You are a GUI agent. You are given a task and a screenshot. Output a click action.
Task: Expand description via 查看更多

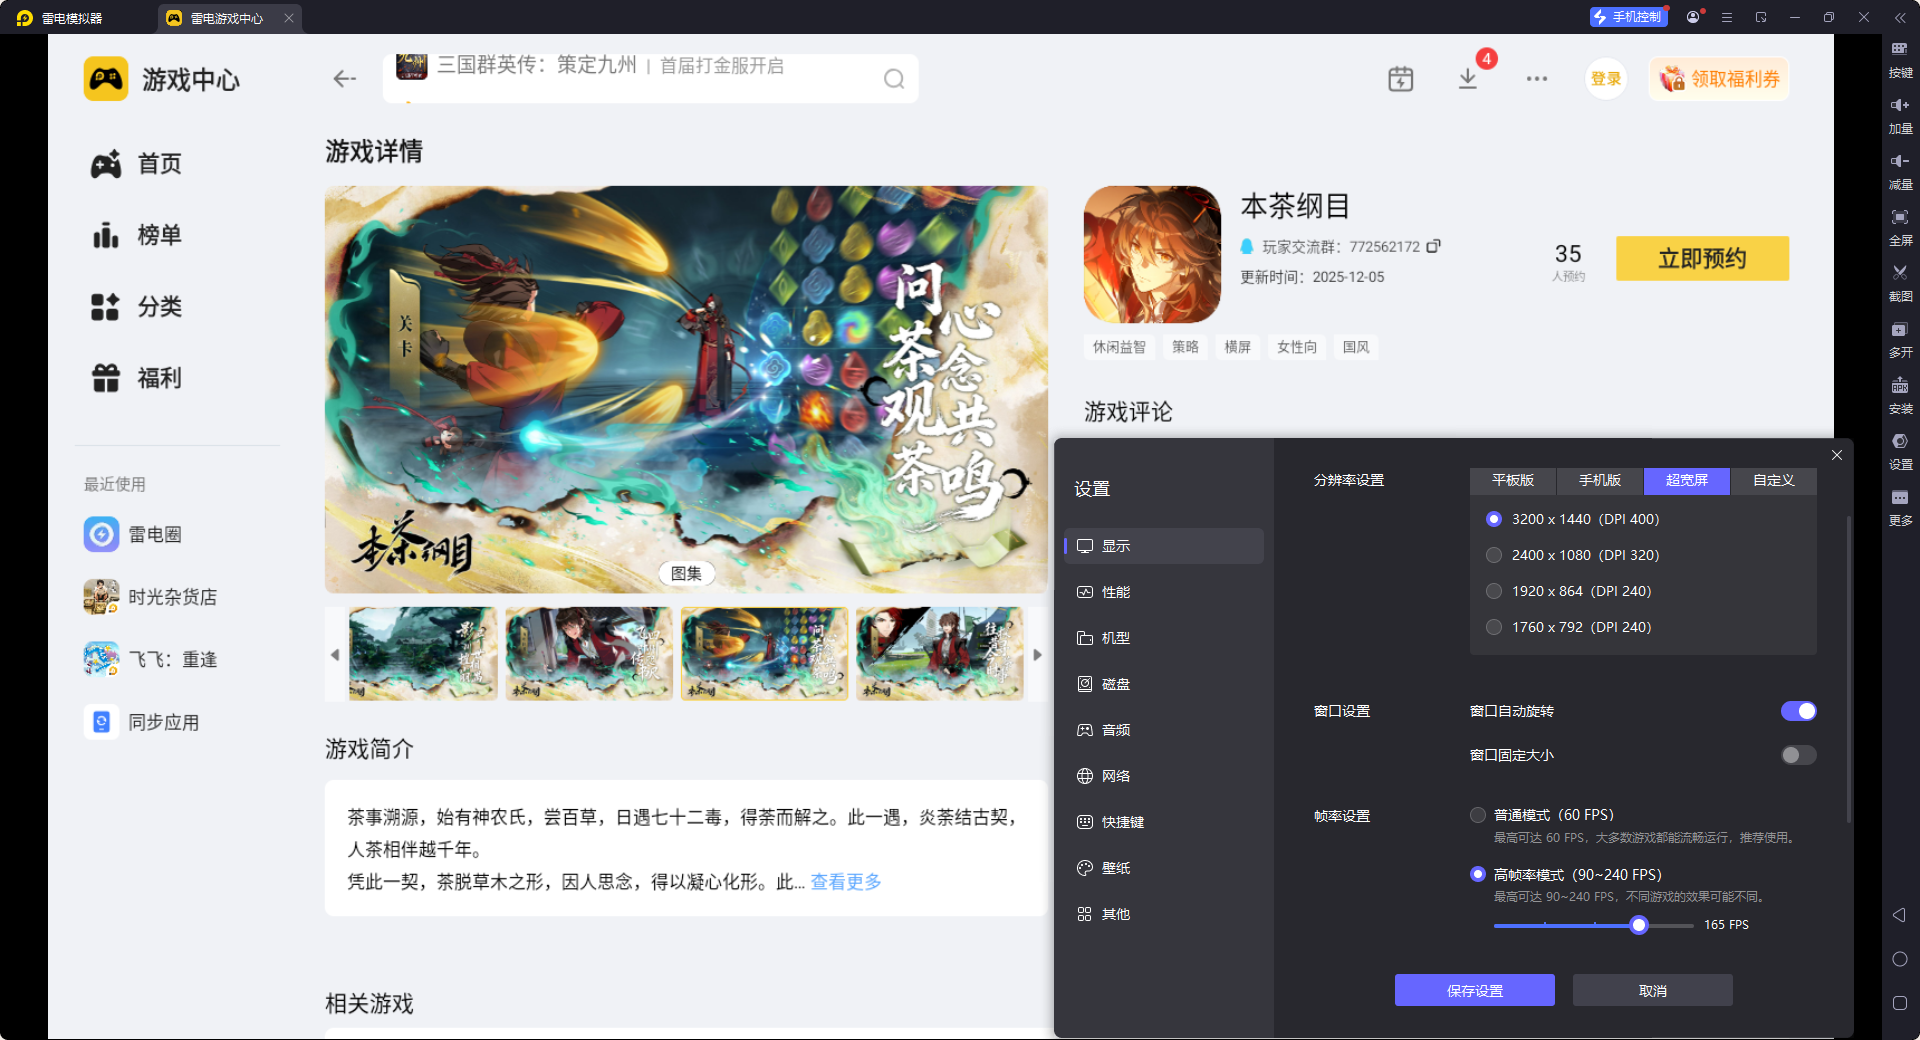pyautogui.click(x=846, y=882)
